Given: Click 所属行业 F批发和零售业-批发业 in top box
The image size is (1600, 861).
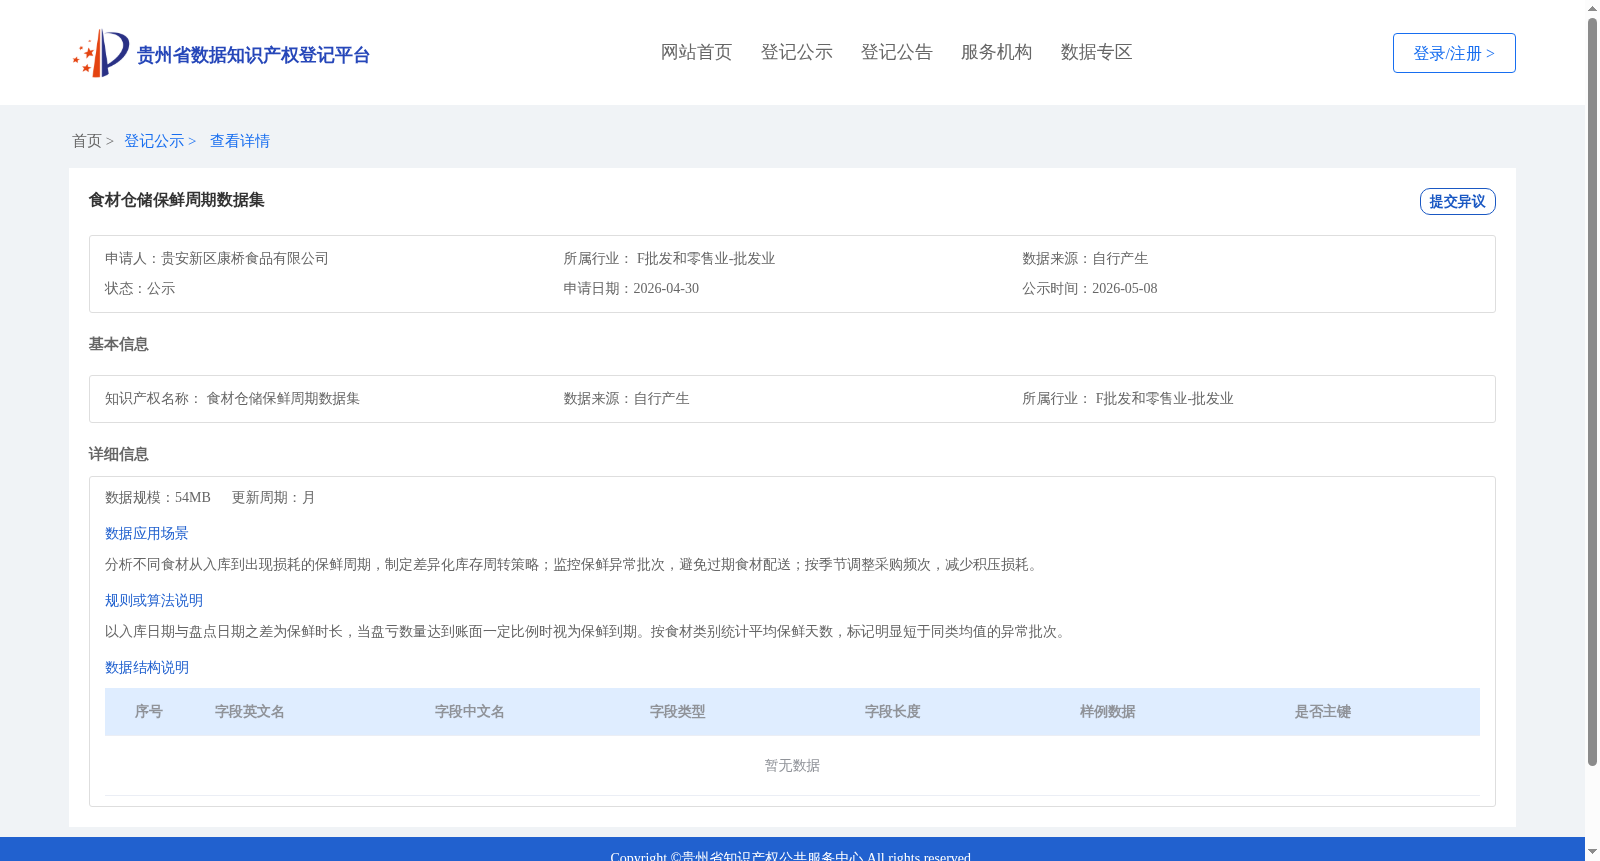Looking at the screenshot, I should pos(669,259).
